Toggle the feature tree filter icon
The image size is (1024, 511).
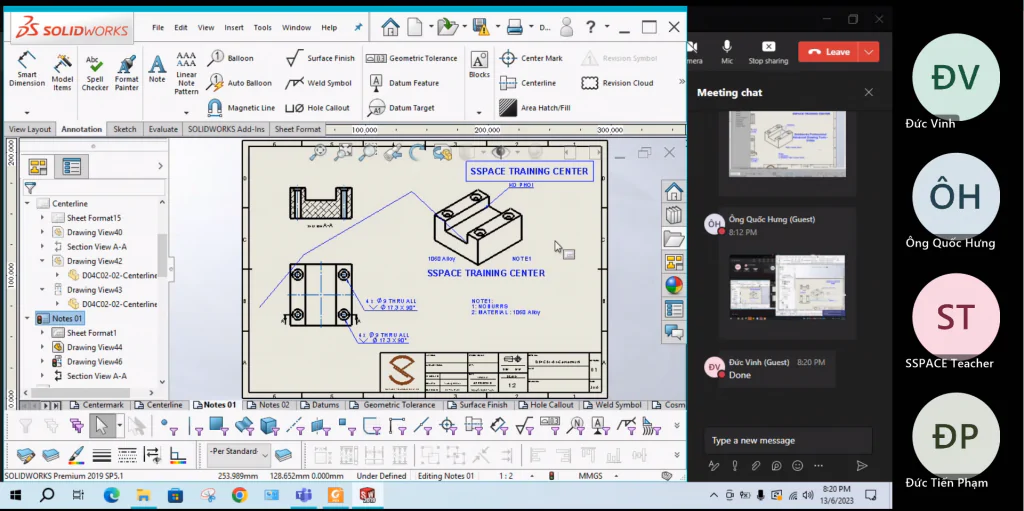30,188
